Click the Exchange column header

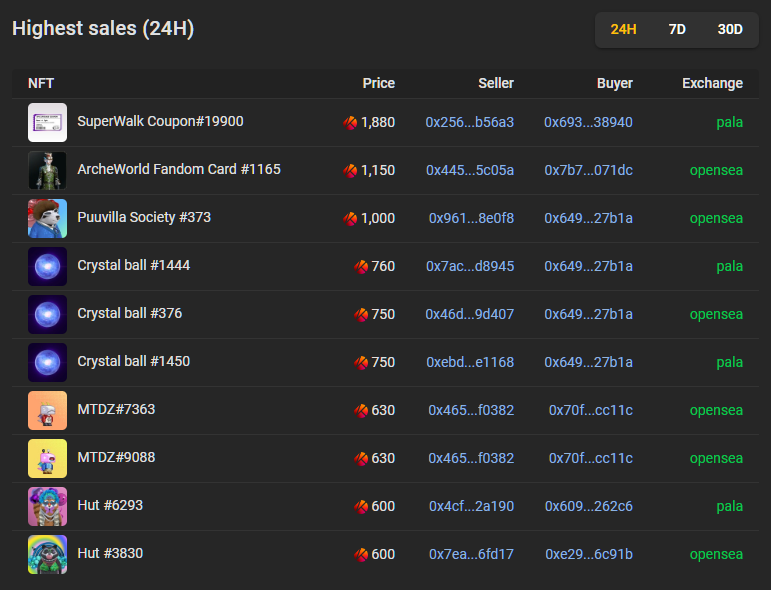712,83
